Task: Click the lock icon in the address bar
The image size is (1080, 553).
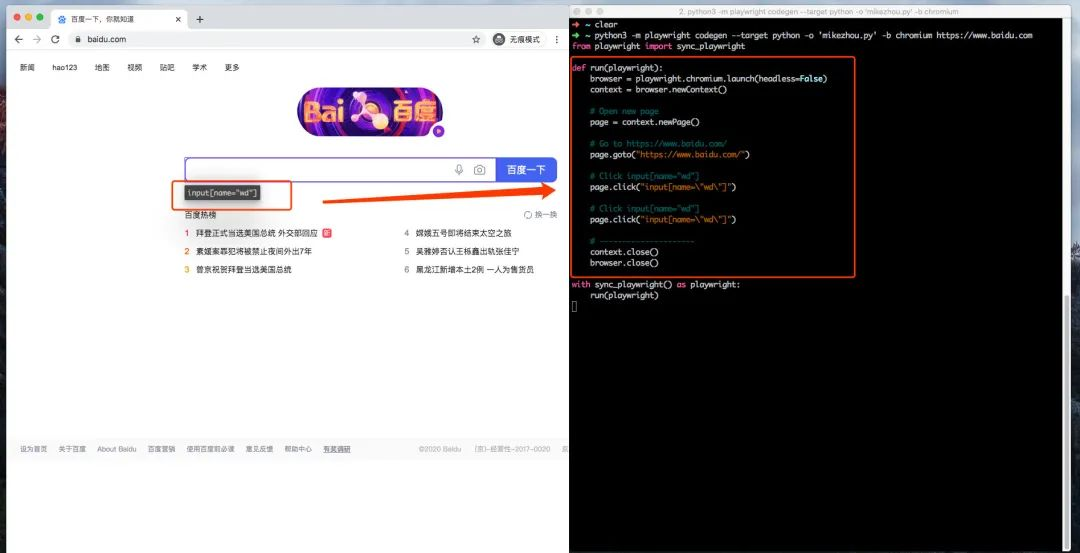Action: (x=78, y=39)
